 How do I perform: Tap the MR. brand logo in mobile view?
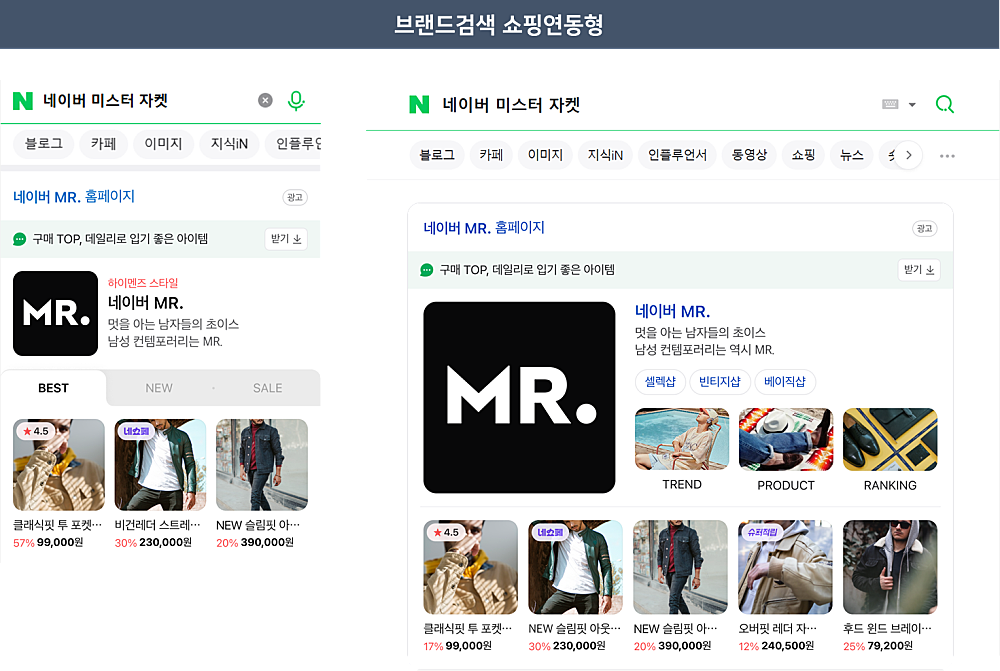pyautogui.click(x=55, y=313)
